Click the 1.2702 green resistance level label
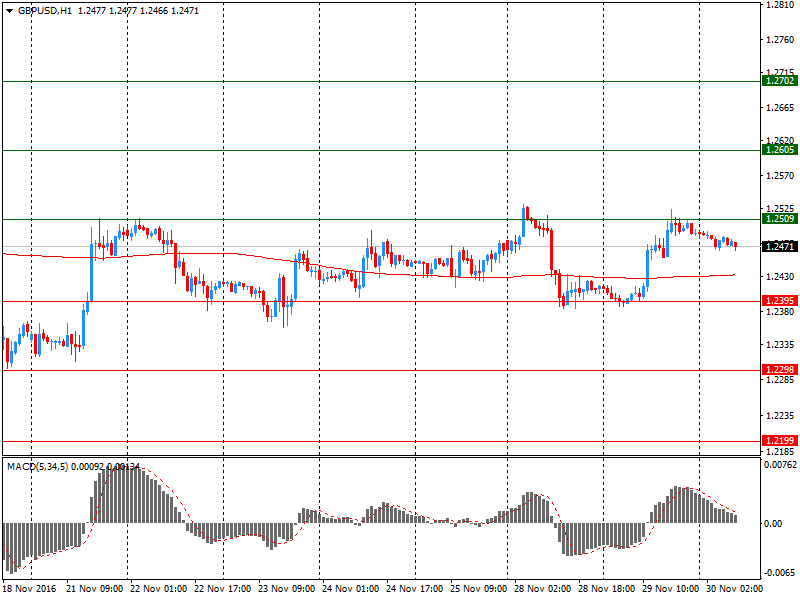Viewport: 800px width, 600px height. click(x=779, y=81)
